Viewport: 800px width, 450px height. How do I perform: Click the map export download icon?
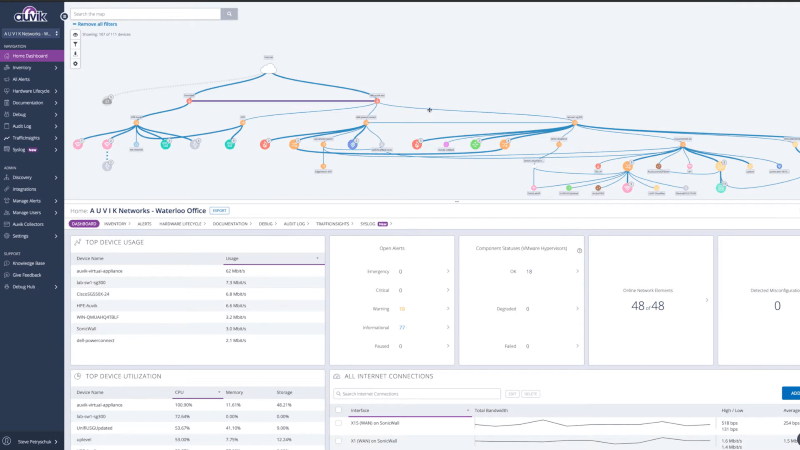(76, 54)
